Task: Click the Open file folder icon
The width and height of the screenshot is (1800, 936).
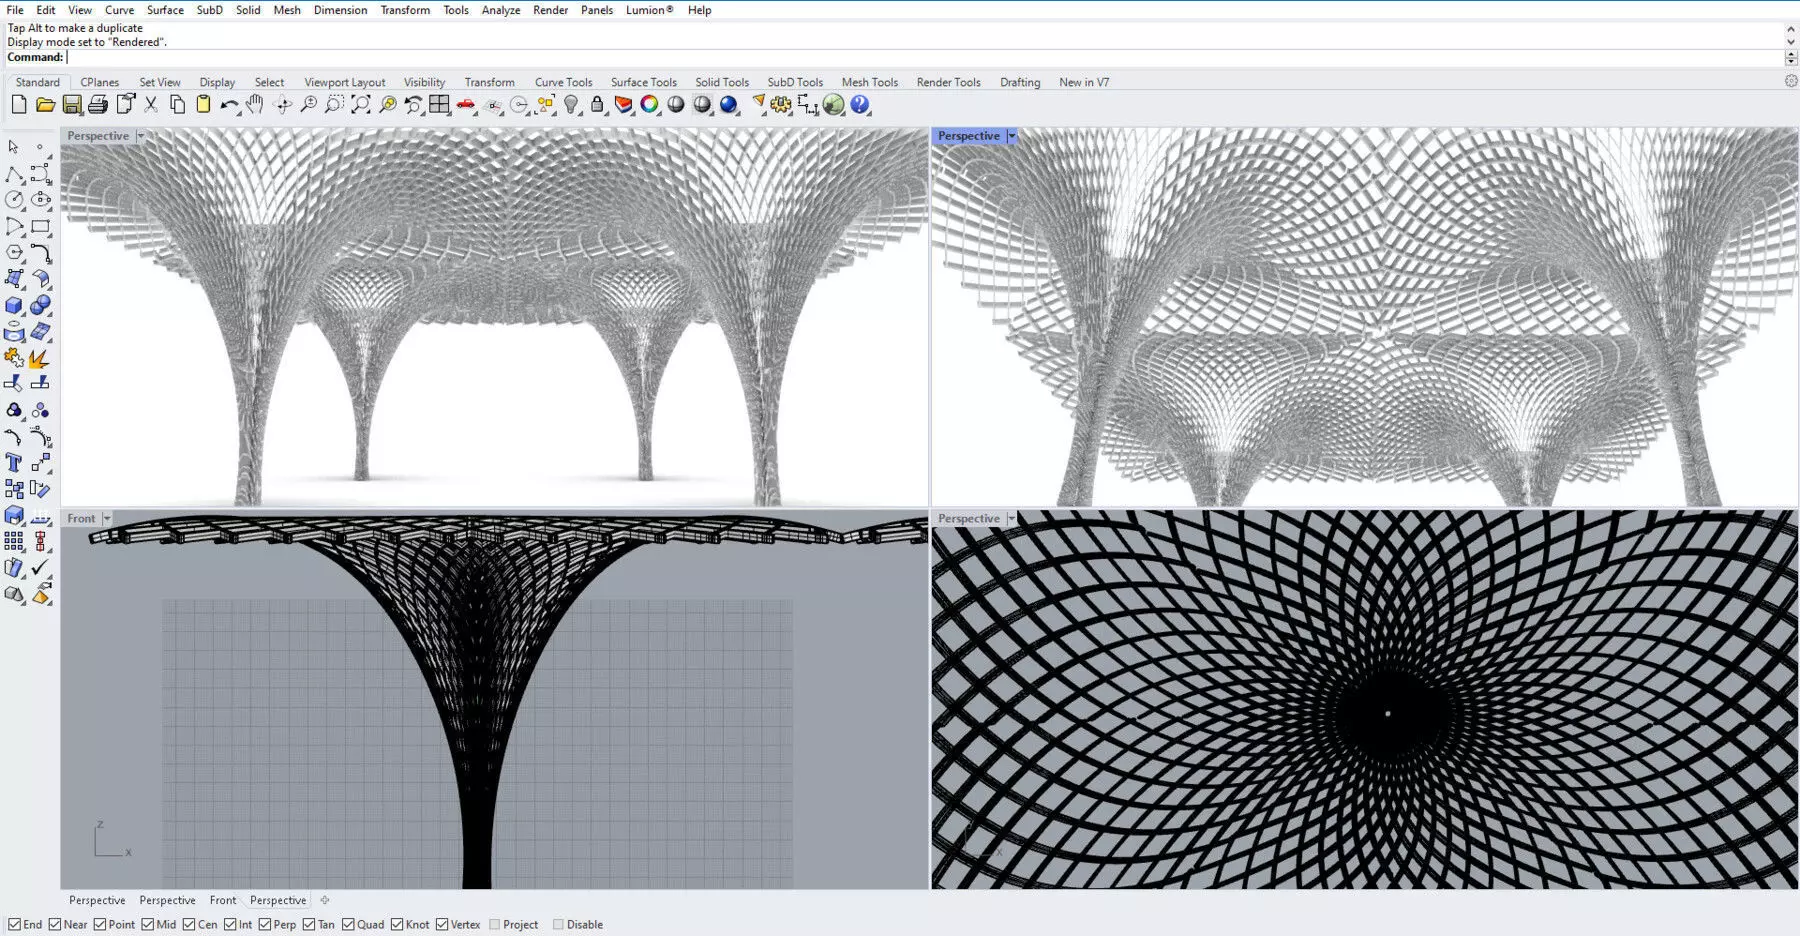Action: [x=45, y=105]
